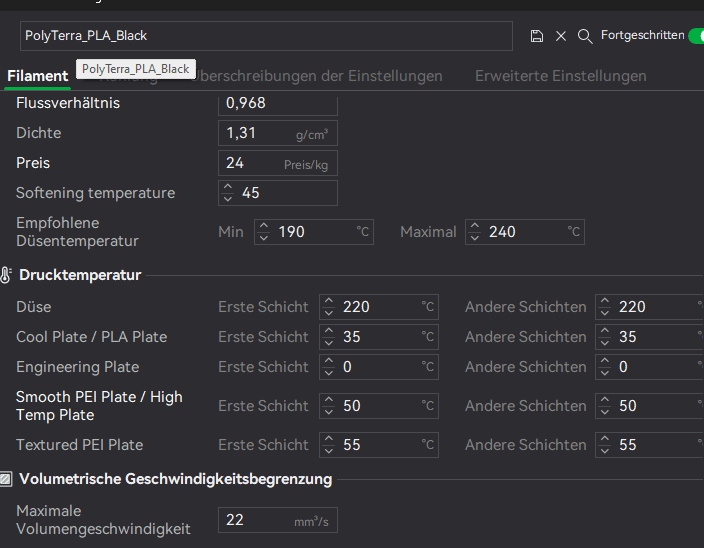Click the X icon beside the preset name
Screen dimensions: 704x548
coord(561,36)
